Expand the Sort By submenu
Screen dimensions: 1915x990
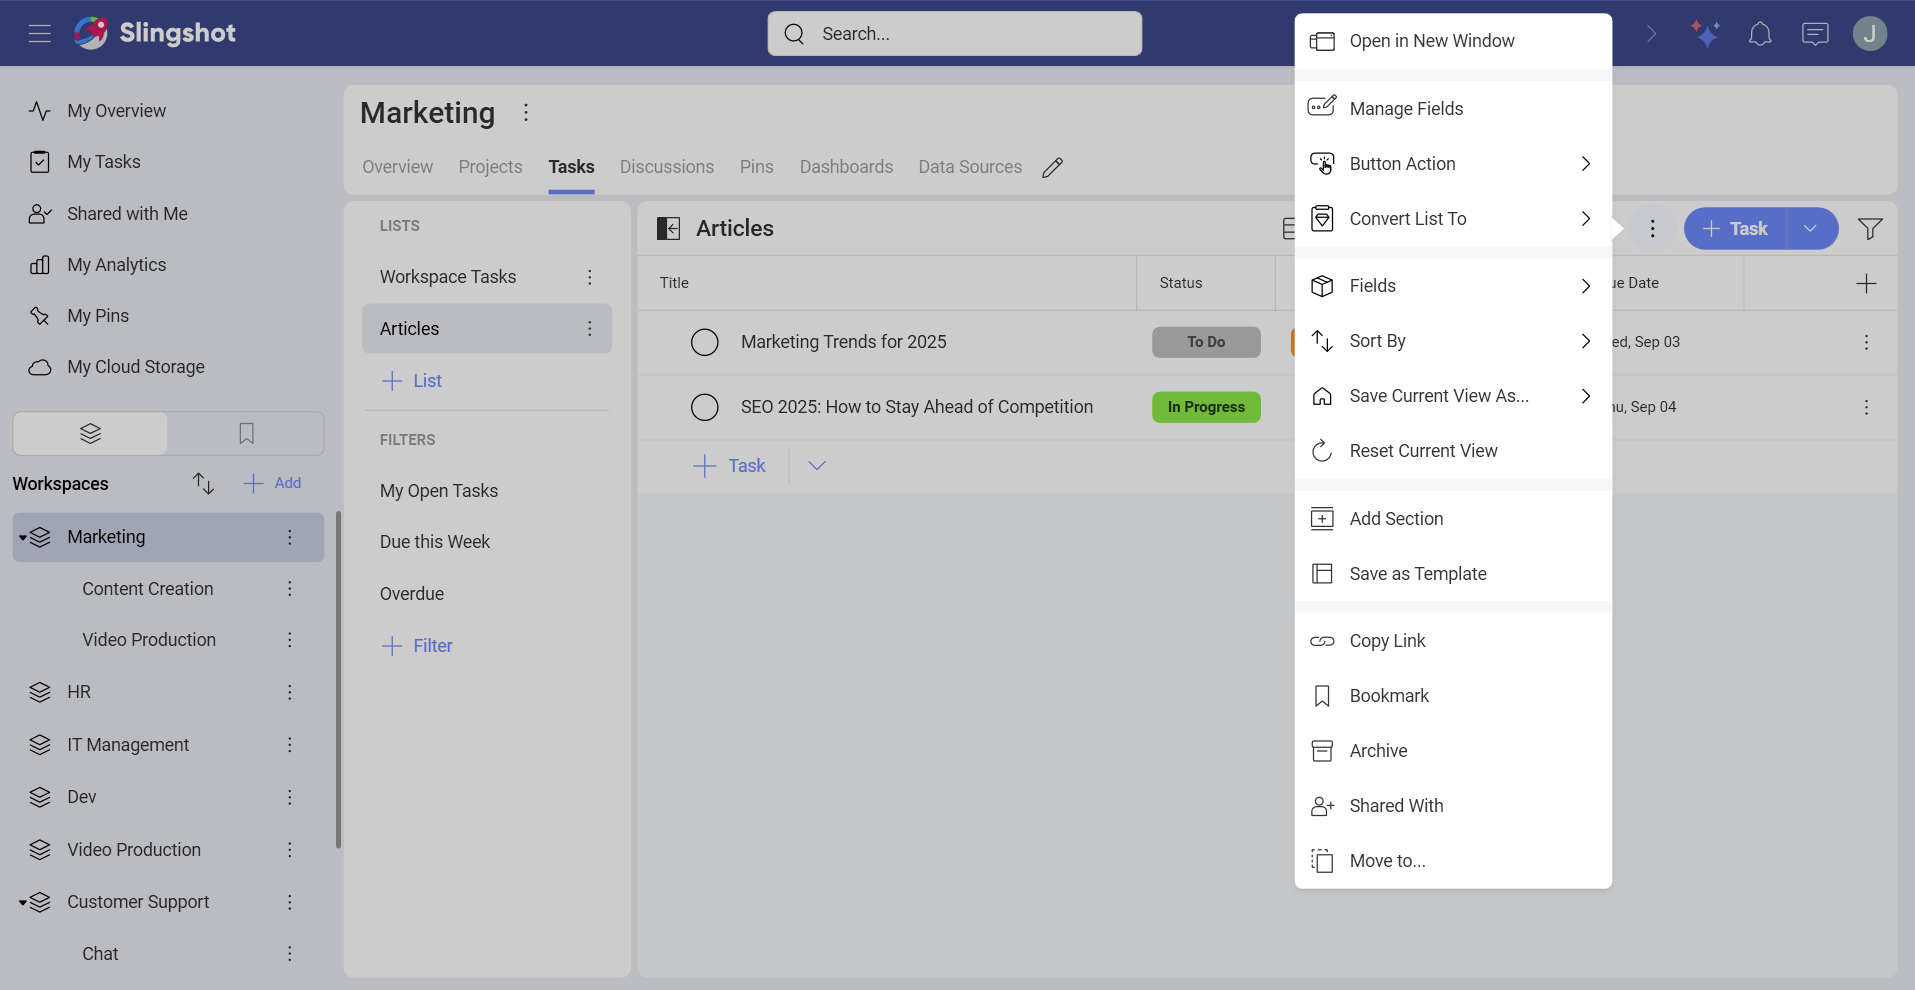tap(1585, 341)
